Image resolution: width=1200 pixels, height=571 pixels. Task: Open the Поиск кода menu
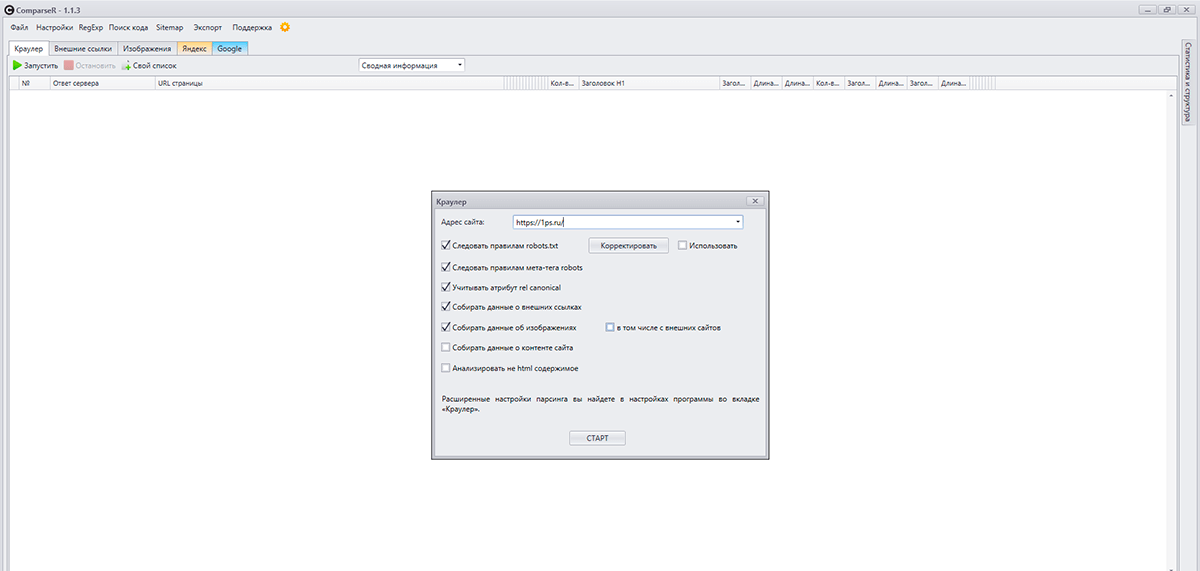129,27
